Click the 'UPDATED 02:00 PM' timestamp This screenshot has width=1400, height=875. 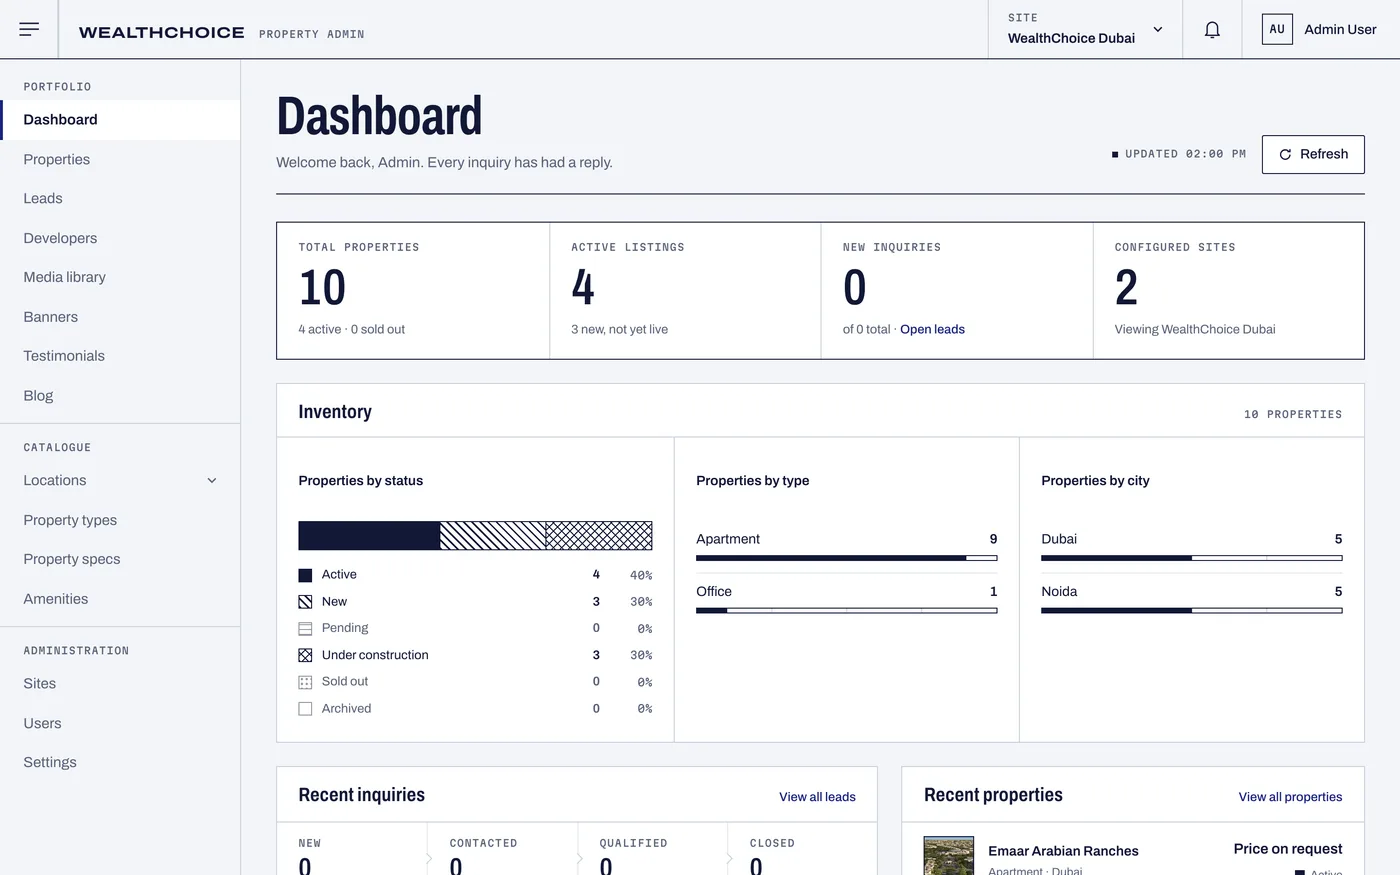coord(1185,154)
